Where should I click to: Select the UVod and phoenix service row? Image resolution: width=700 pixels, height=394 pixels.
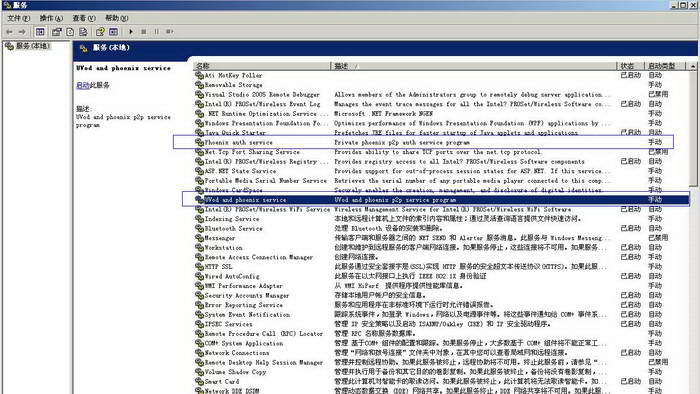coord(442,200)
